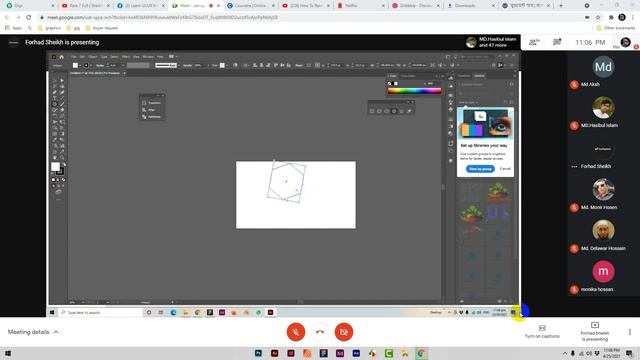640x360 pixels.
Task: Select the Pen tool in Illustrator
Action: click(55, 92)
